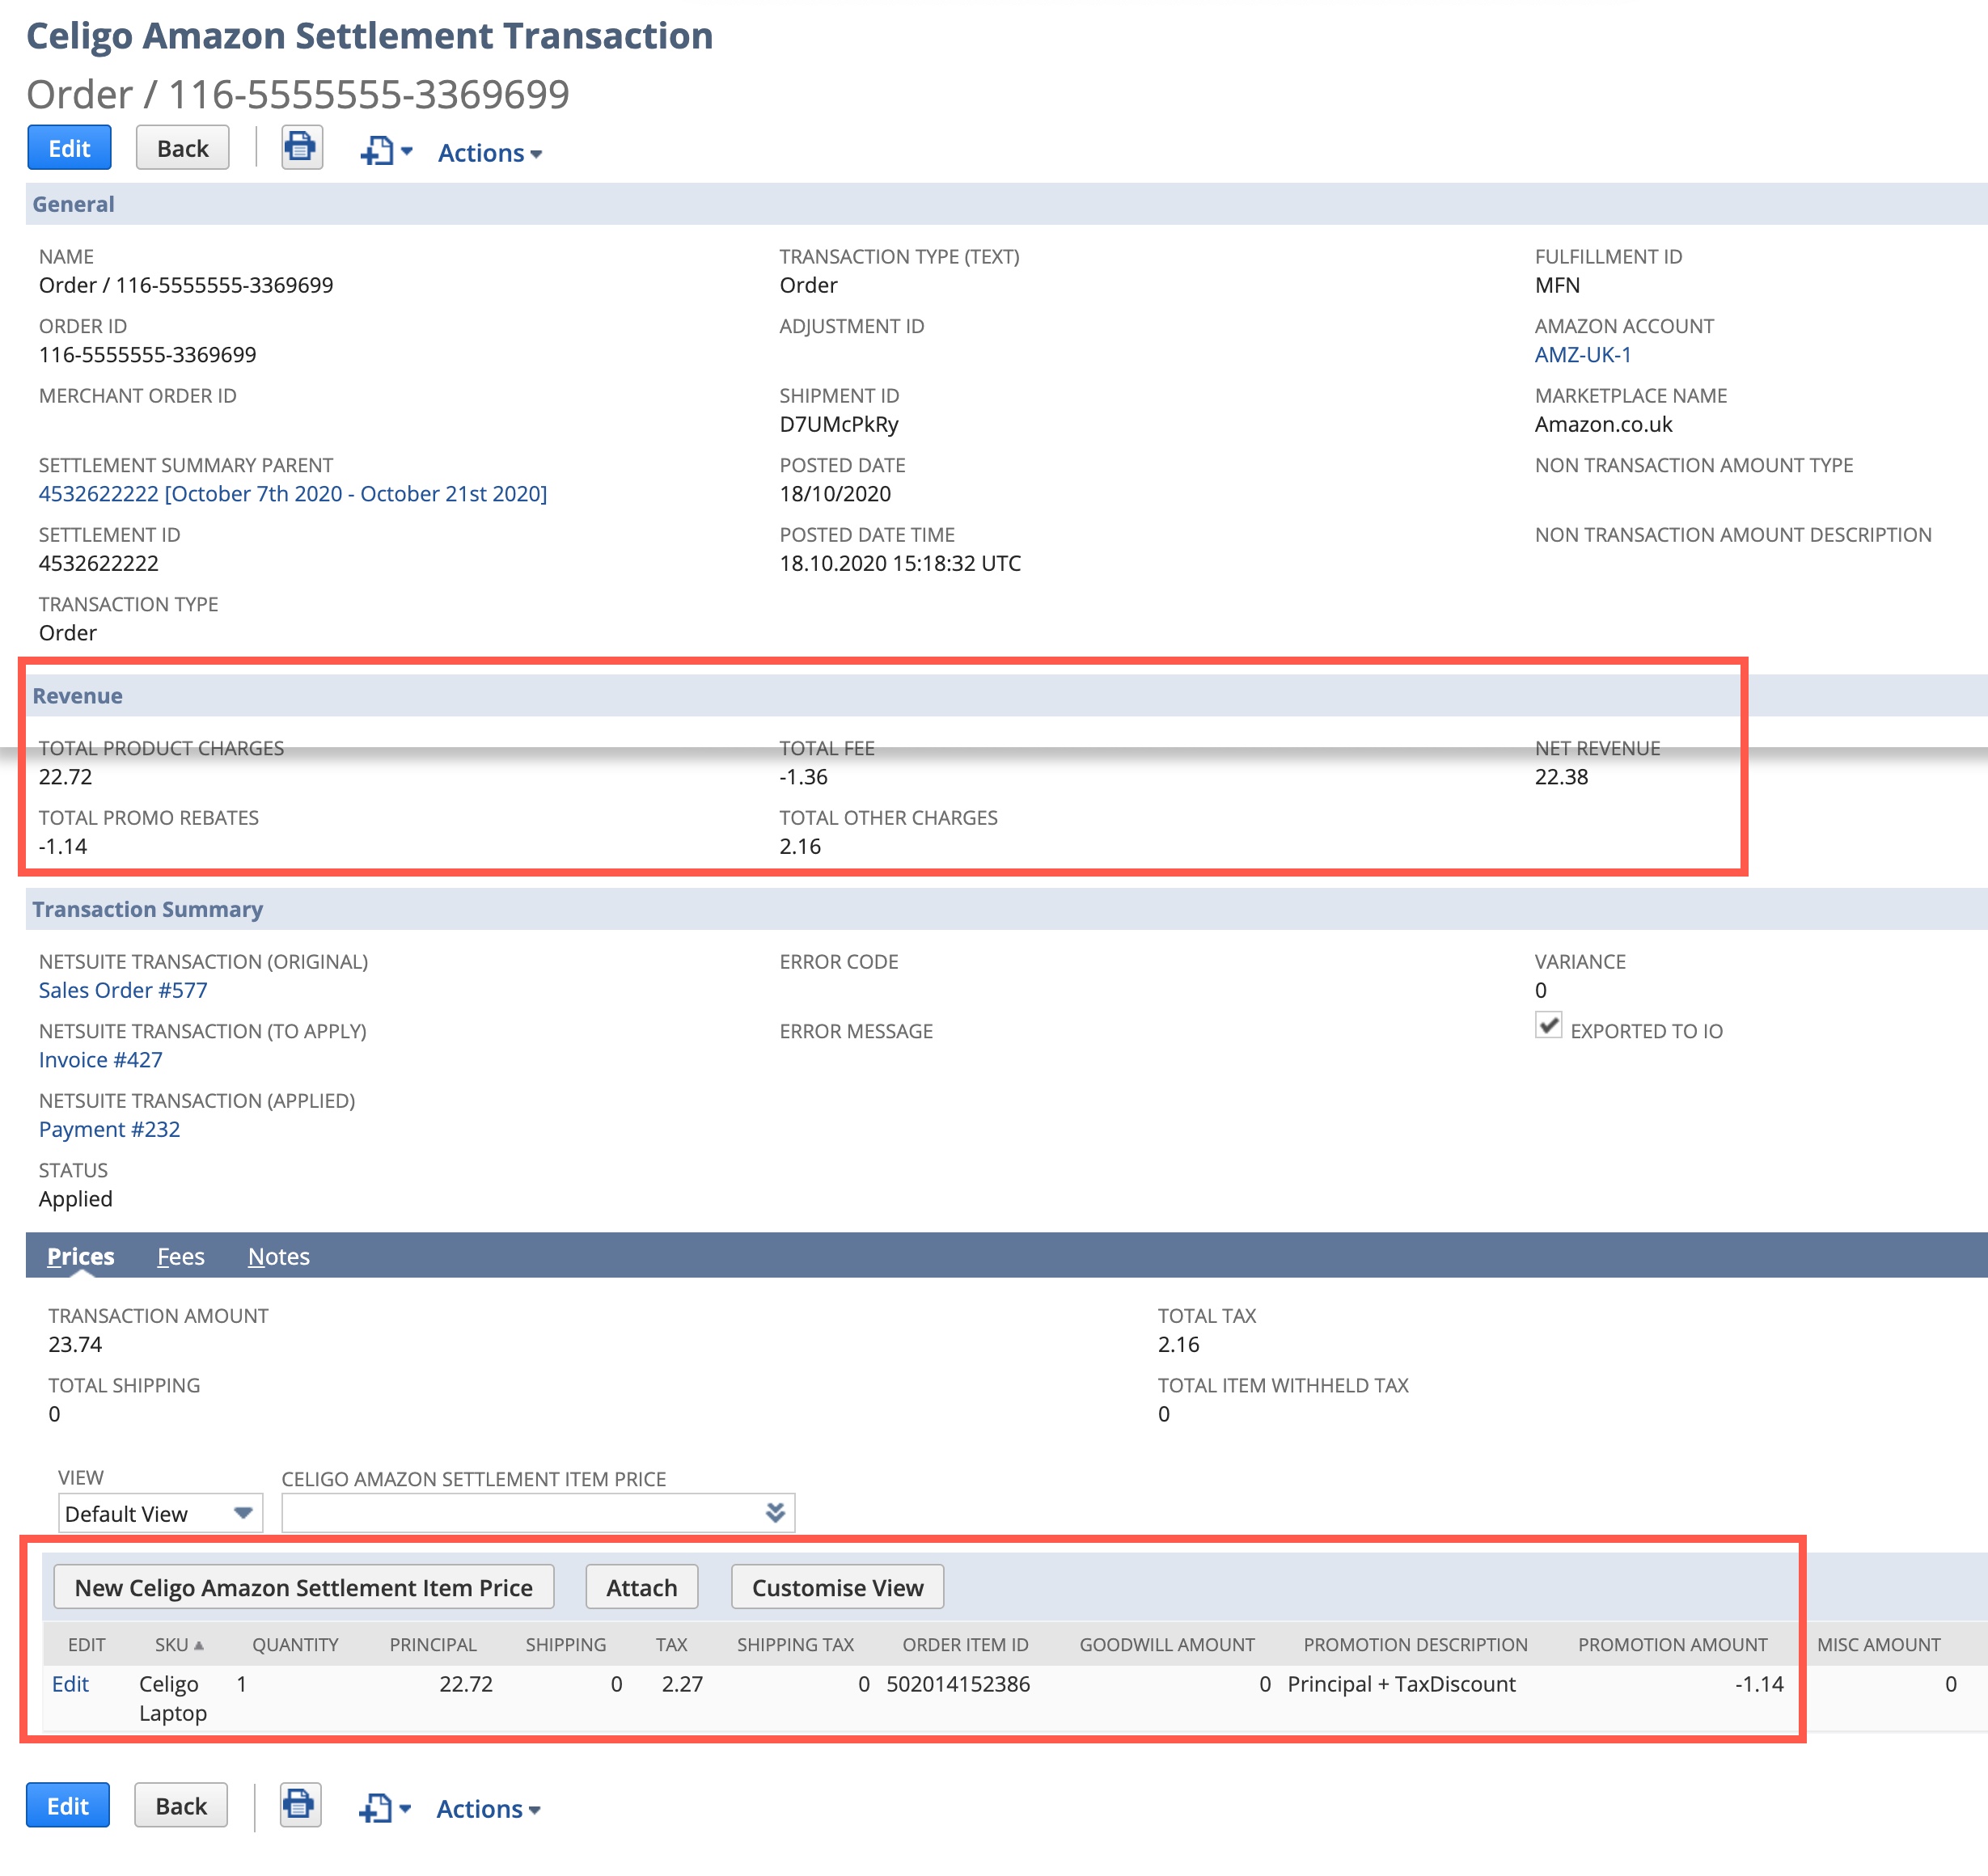Open the bottom new-record plus icon

(375, 1808)
